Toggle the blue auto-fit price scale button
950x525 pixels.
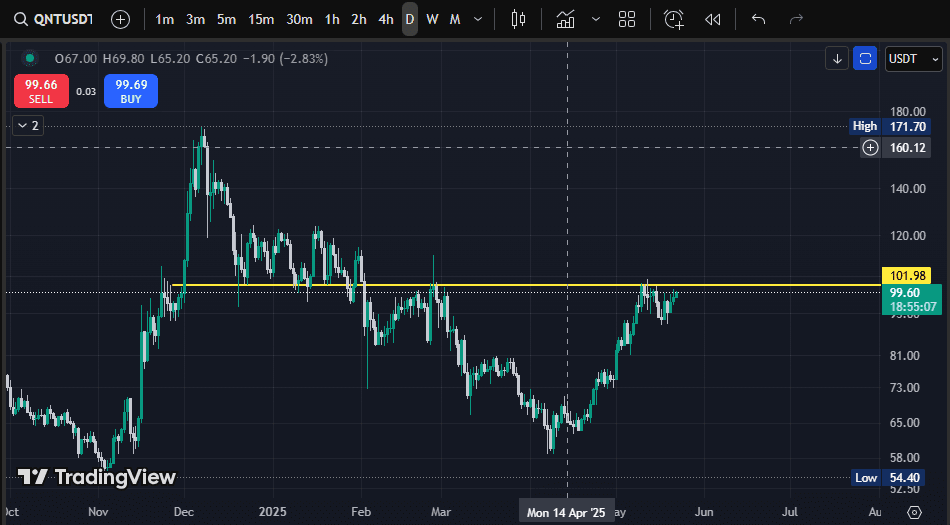[866, 59]
